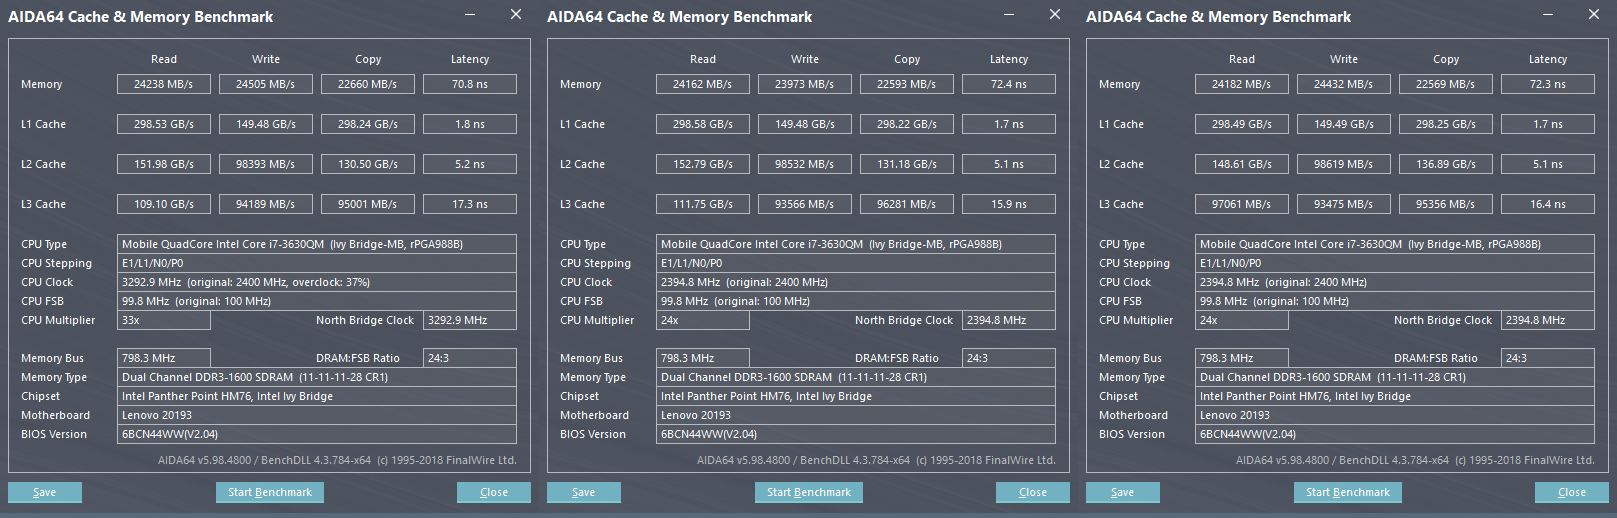The width and height of the screenshot is (1617, 518).
Task: Close left window via title bar X
Action: 516,15
